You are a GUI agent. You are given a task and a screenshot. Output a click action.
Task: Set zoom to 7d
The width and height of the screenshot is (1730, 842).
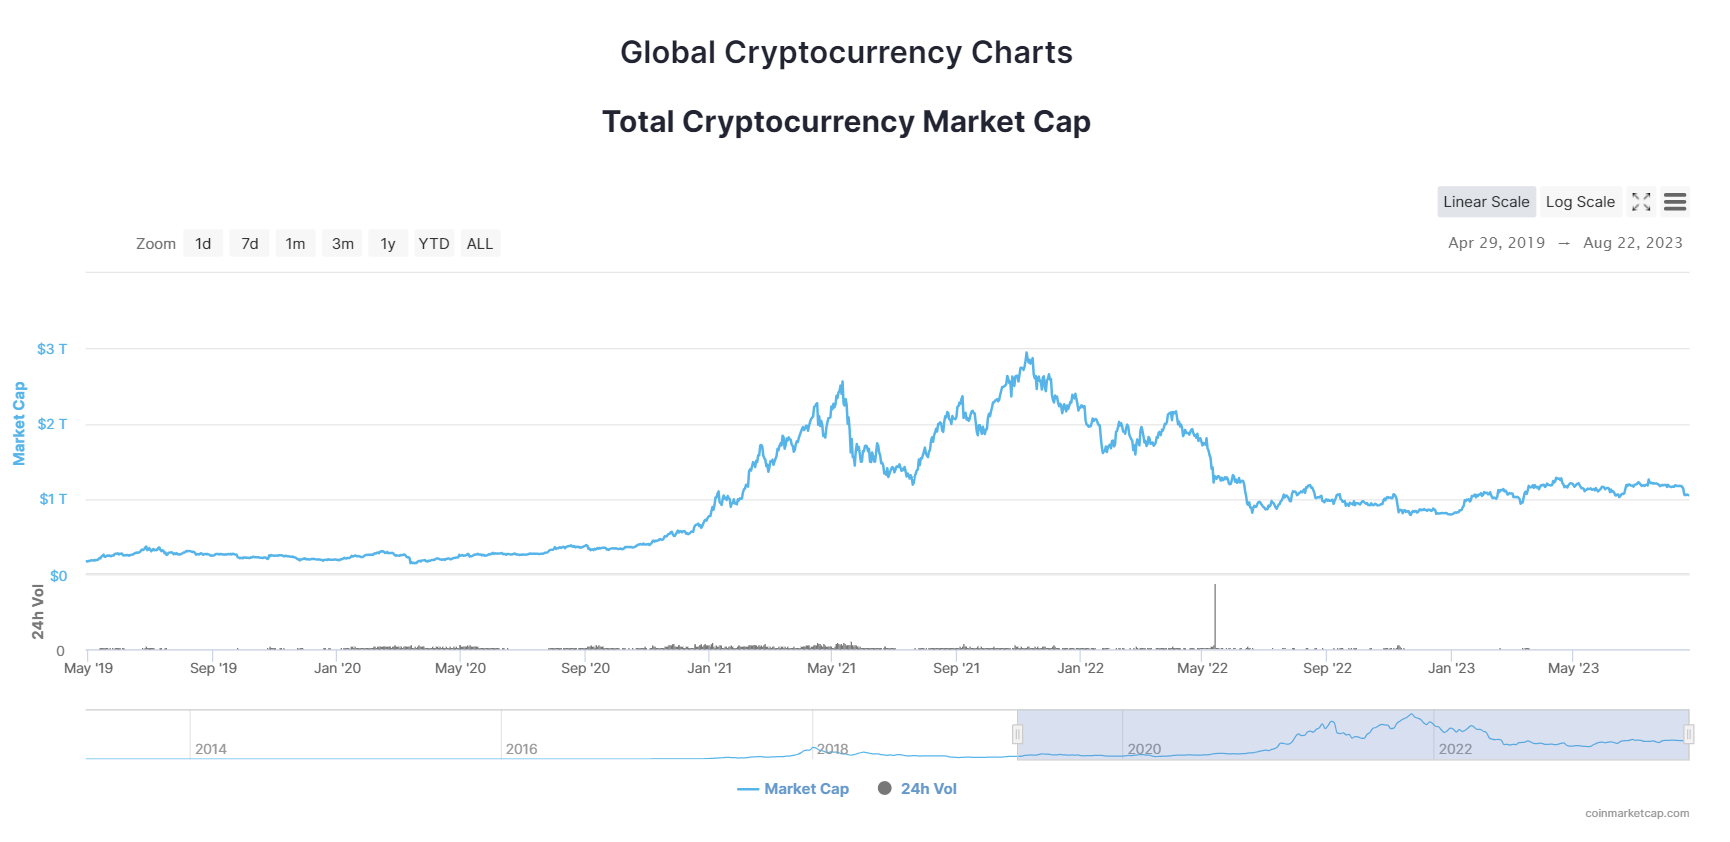coord(250,244)
